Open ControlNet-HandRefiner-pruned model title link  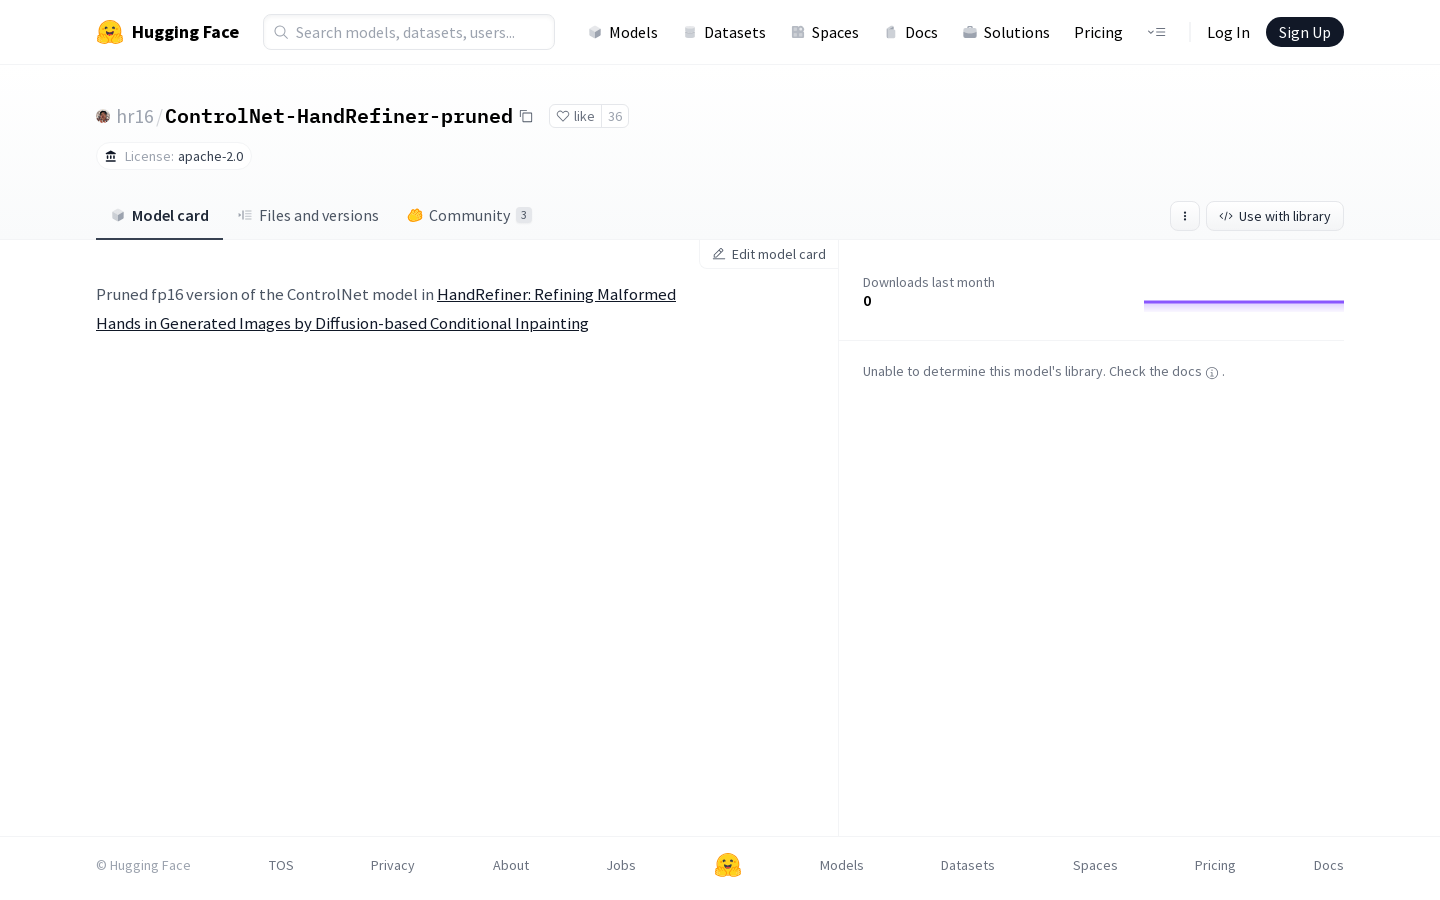(x=339, y=116)
